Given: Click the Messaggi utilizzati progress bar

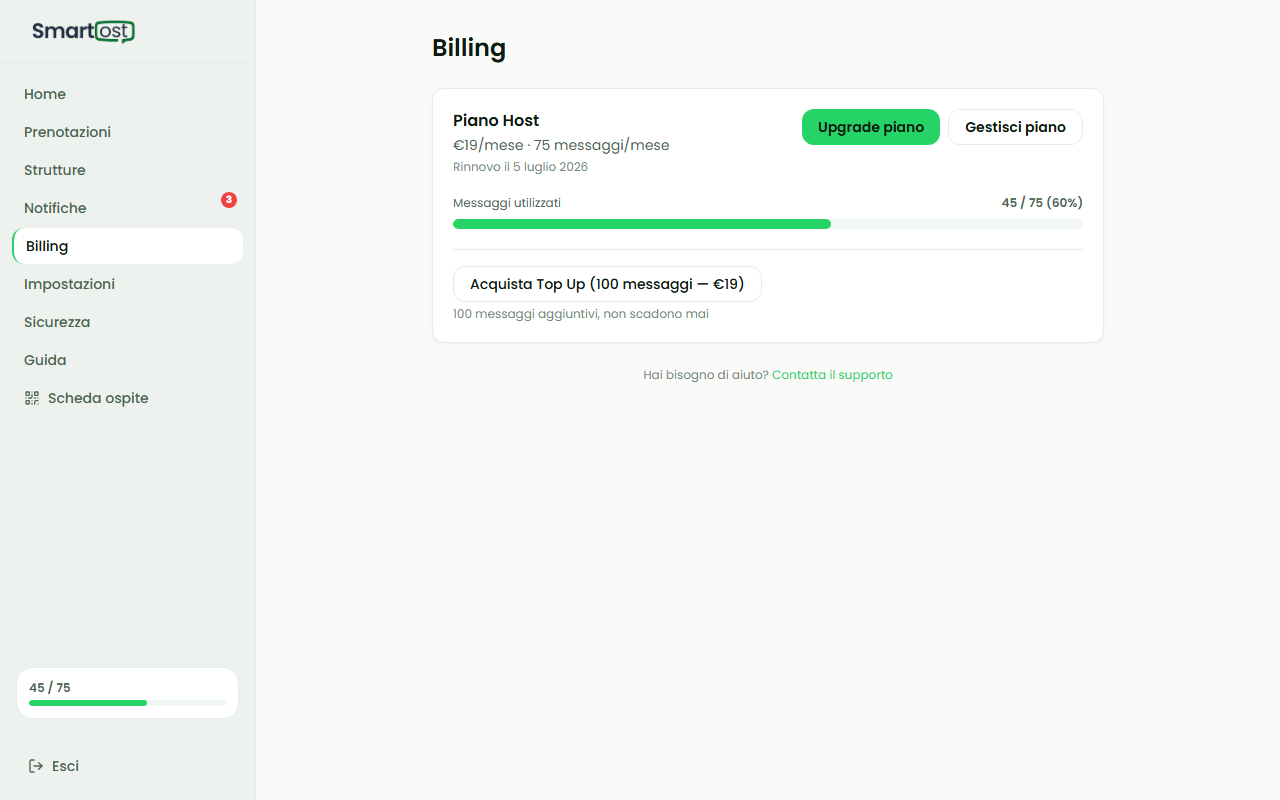Looking at the screenshot, I should pyautogui.click(x=768, y=224).
